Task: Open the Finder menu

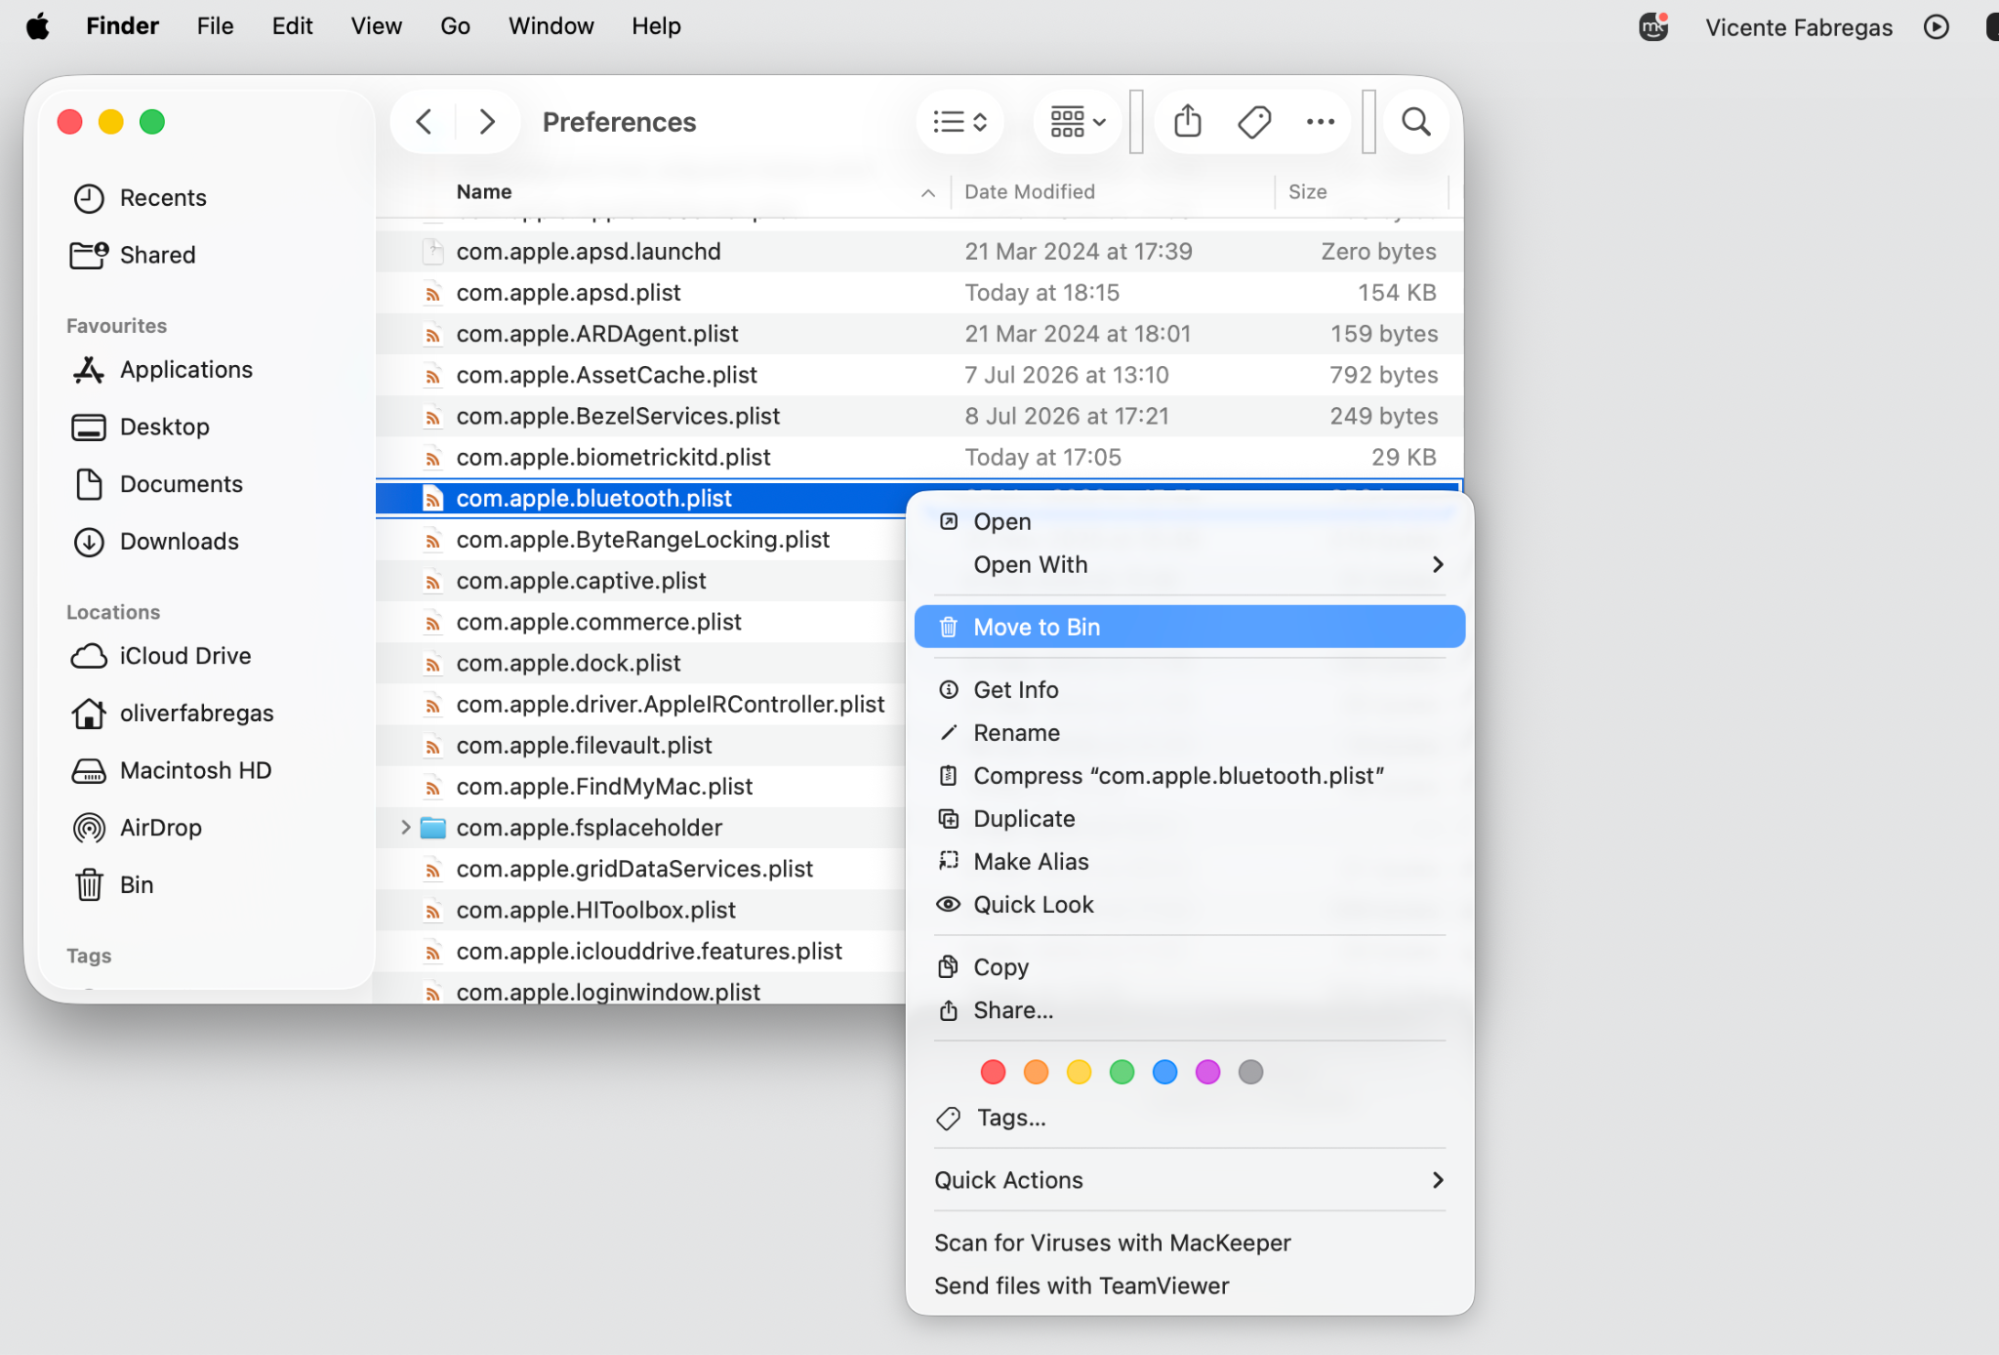Action: click(x=122, y=26)
